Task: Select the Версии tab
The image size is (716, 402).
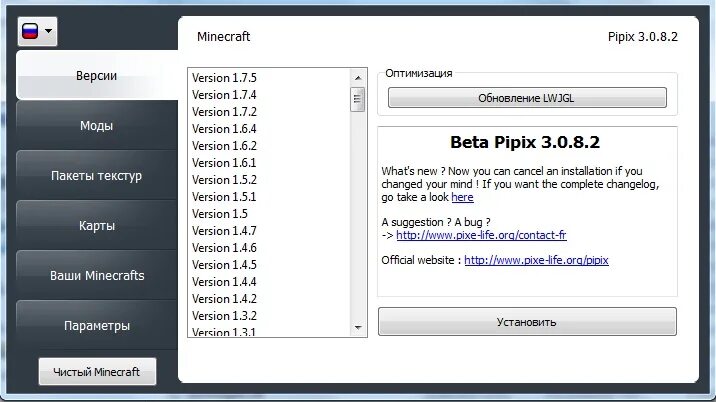Action: (97, 75)
